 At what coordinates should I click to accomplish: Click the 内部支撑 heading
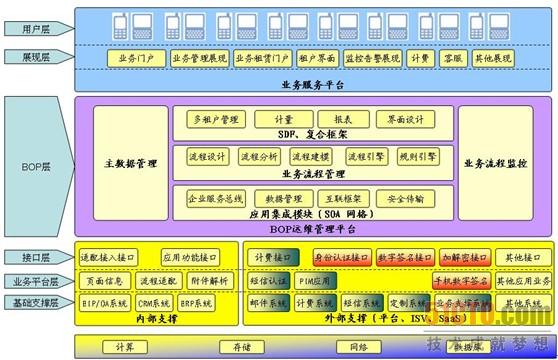pos(157,319)
